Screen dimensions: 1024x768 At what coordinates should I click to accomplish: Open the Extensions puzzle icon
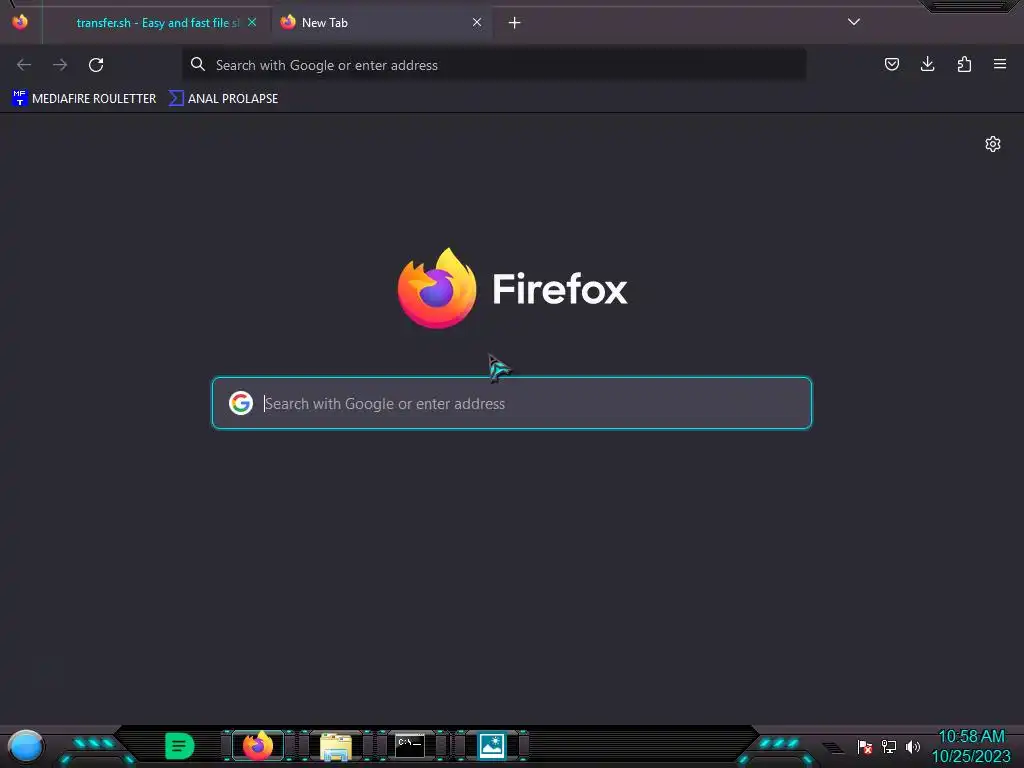tap(964, 64)
